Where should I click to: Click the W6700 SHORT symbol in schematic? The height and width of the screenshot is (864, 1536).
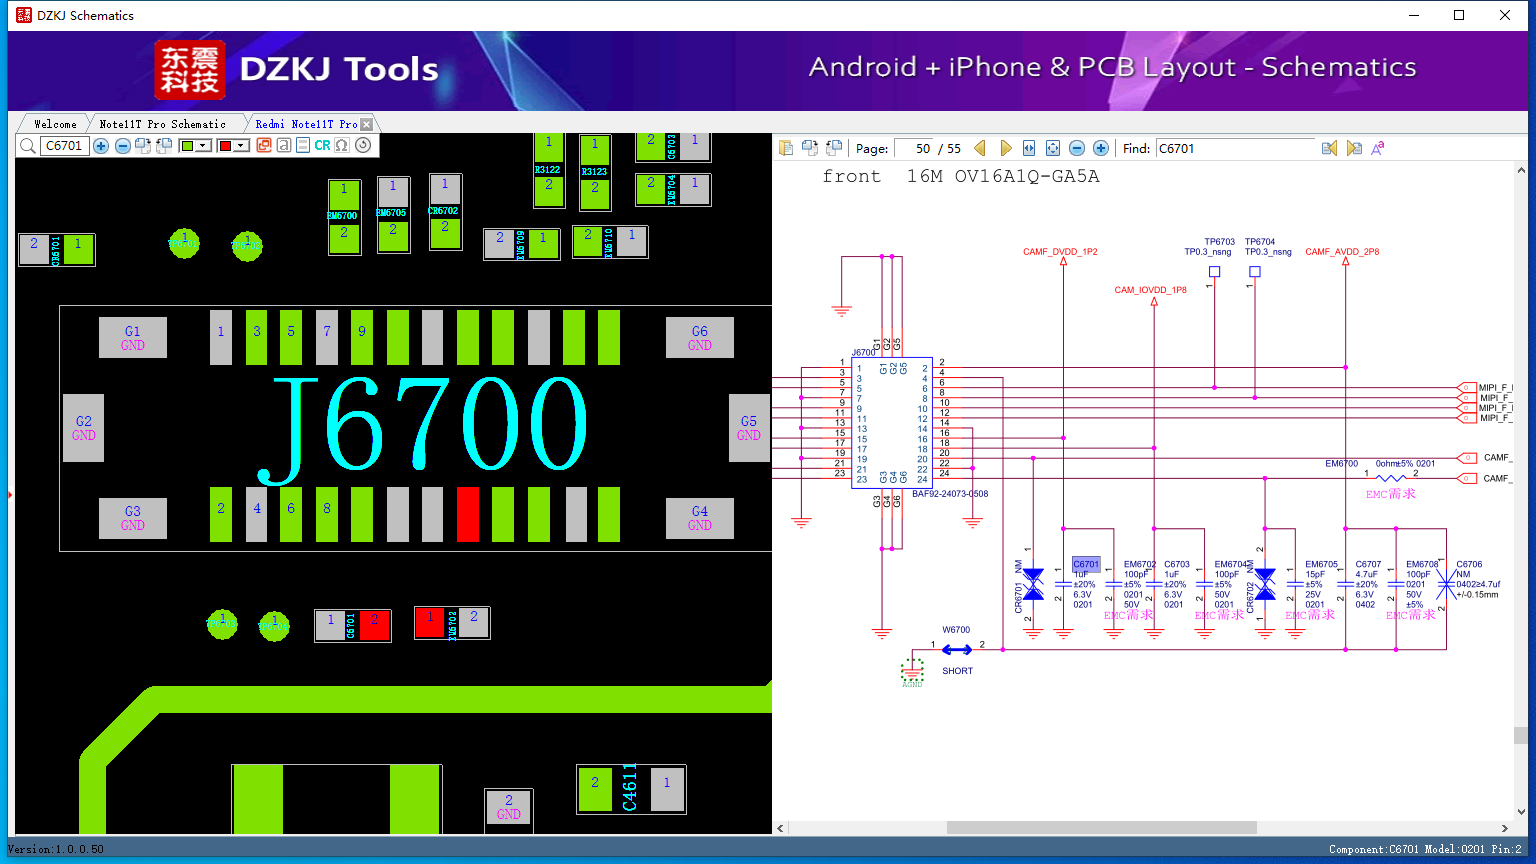pyautogui.click(x=957, y=650)
